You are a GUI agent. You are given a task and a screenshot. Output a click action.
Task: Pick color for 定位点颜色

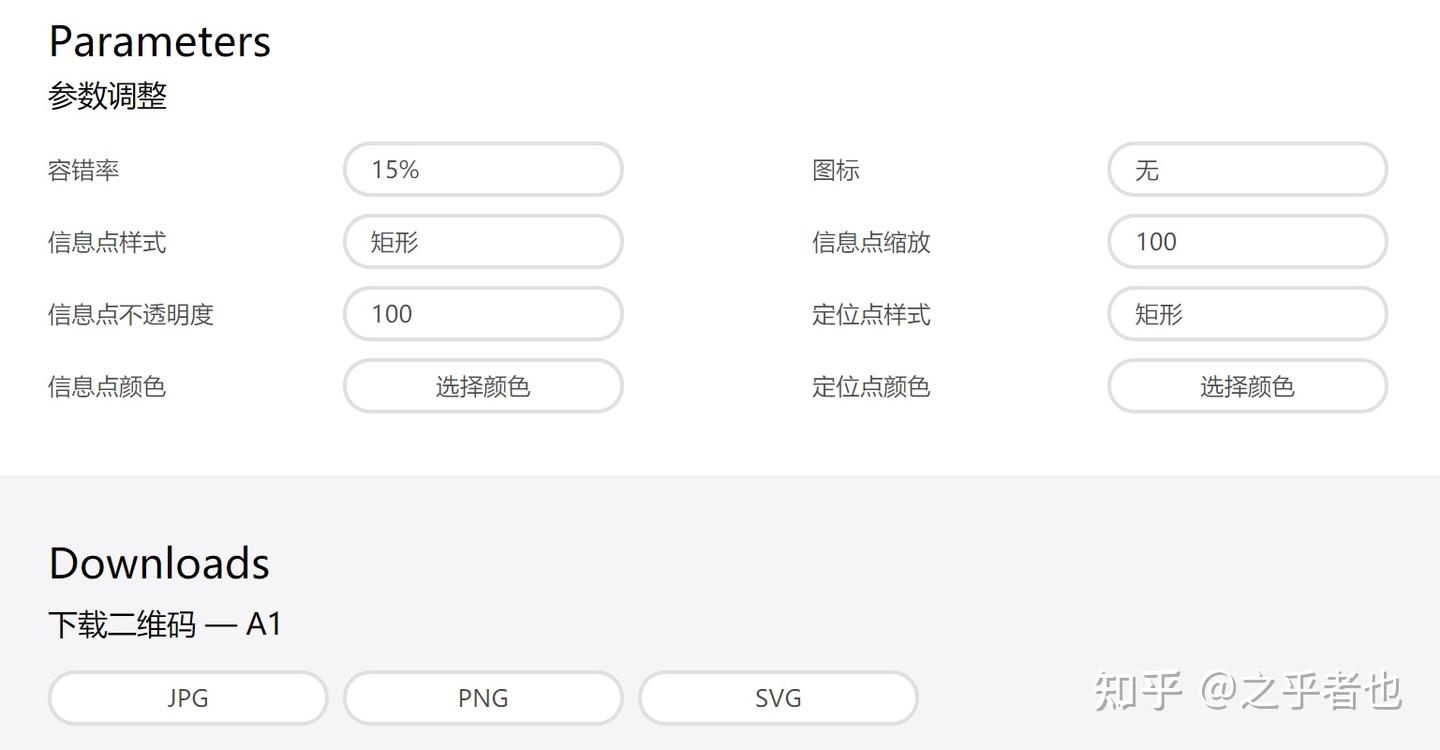[1246, 386]
